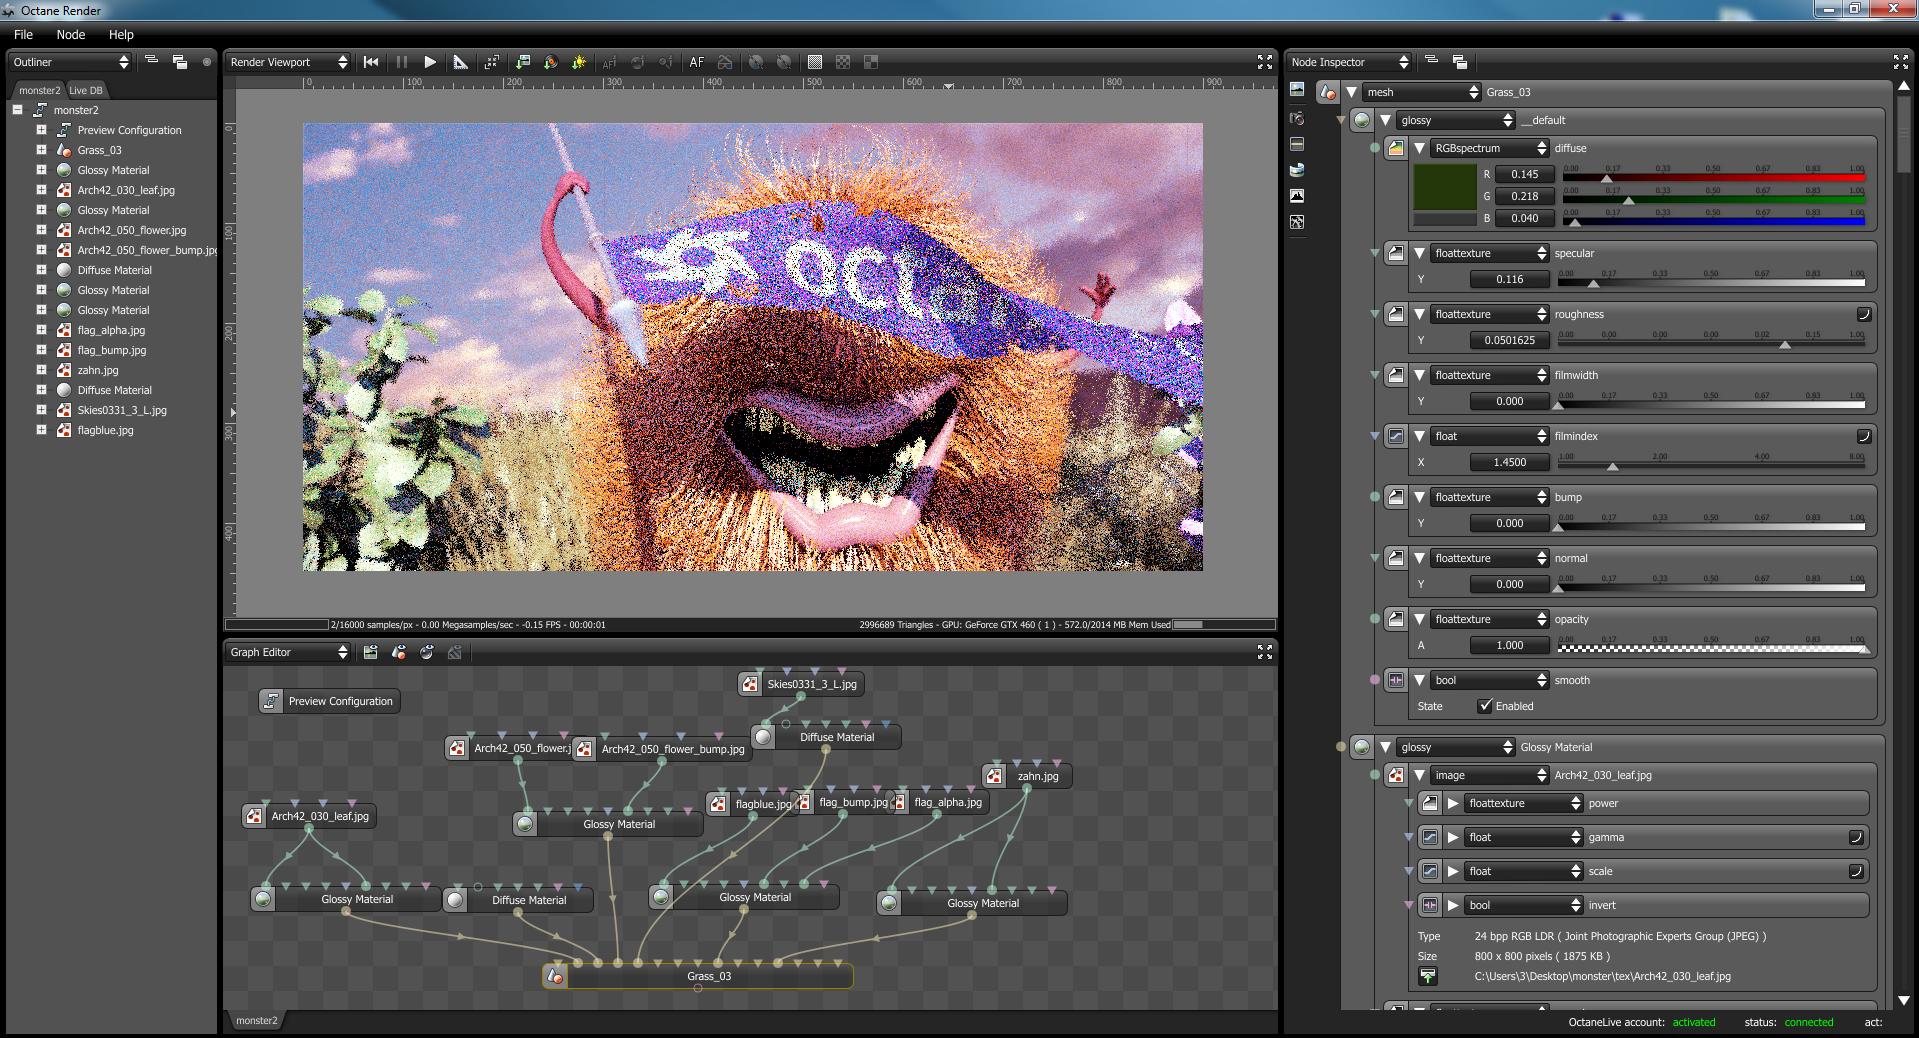Click the fine checkerboard icon in viewport toolbar
This screenshot has width=1919, height=1038.
pyautogui.click(x=815, y=62)
